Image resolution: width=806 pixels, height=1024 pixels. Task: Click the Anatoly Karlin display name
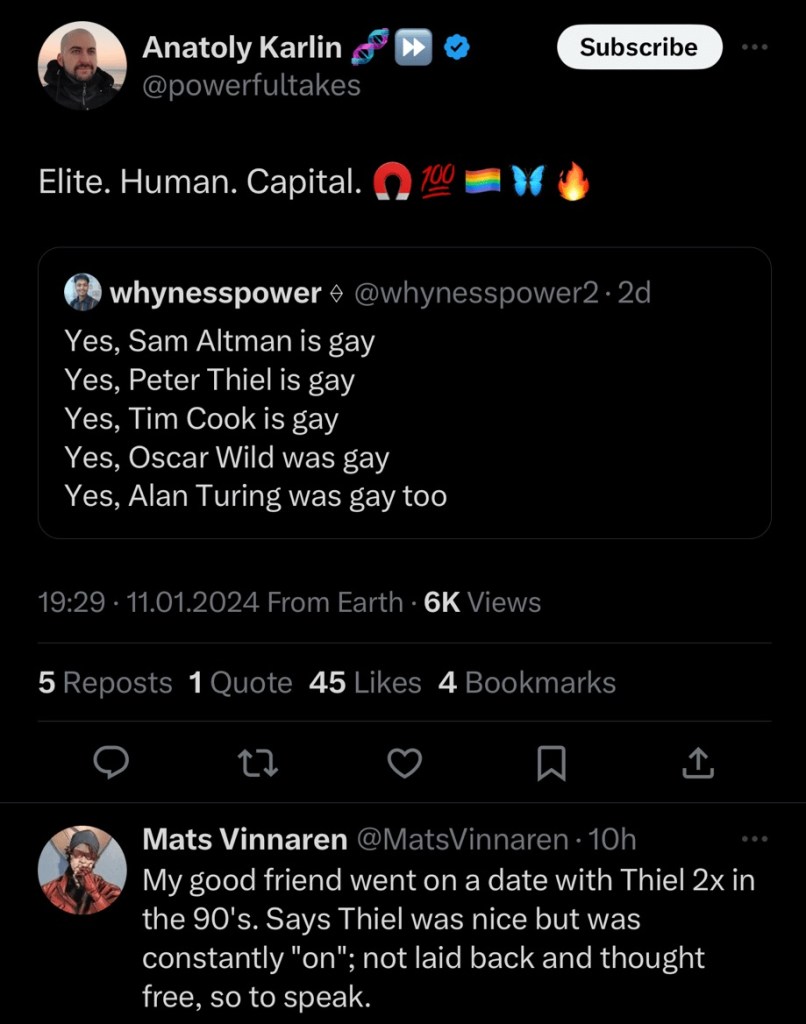[242, 47]
